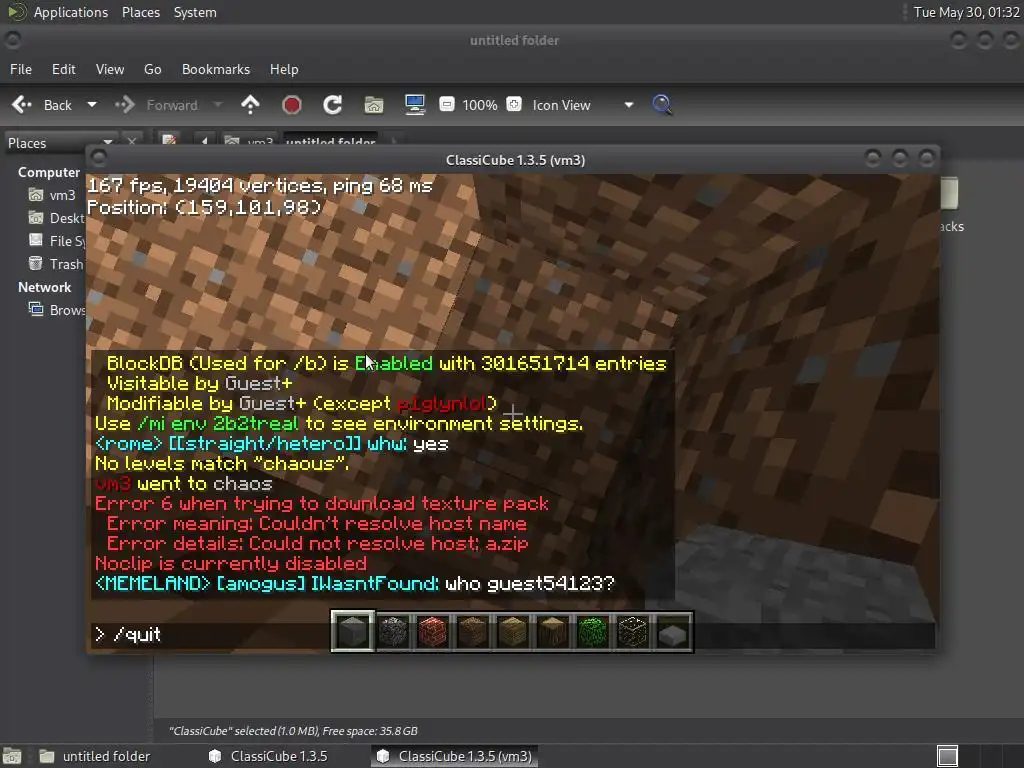Select Desktop entry in Places sidebar

point(56,218)
